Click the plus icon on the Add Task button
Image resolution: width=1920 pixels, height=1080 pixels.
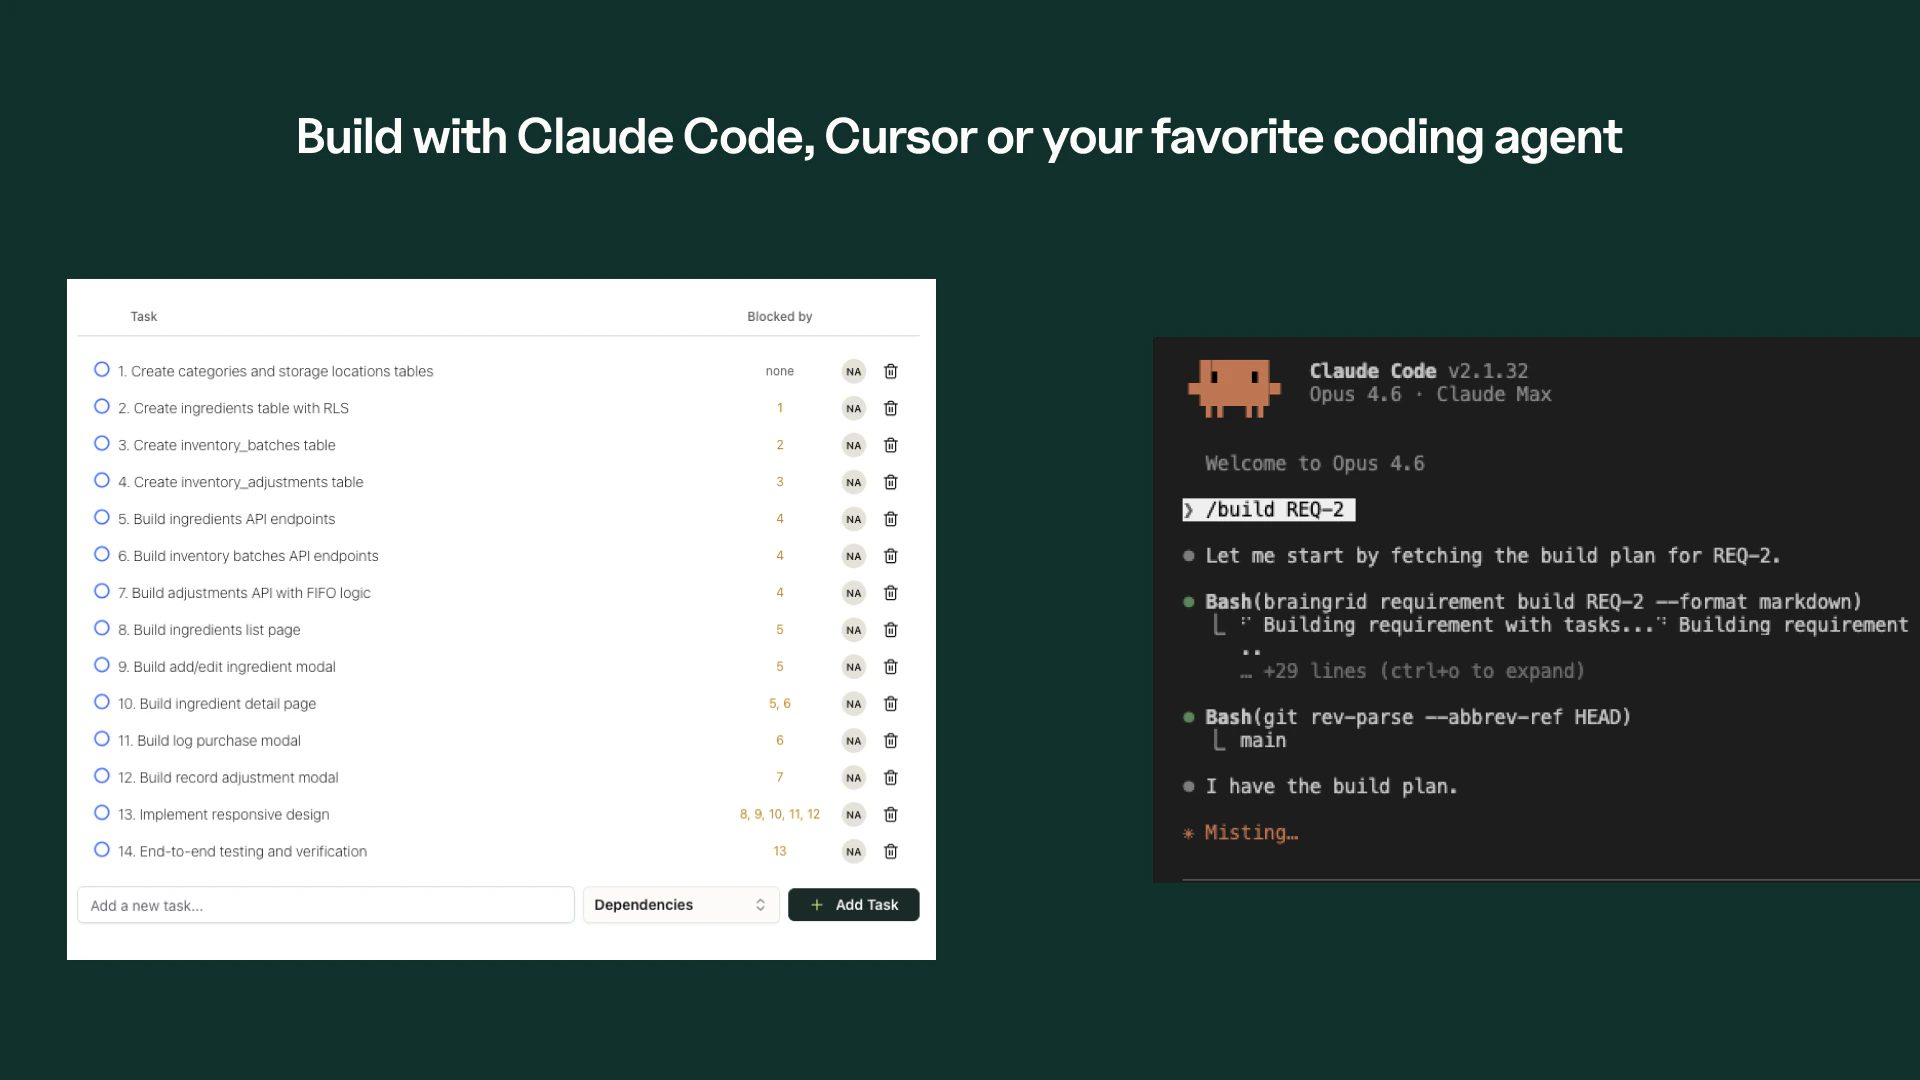tap(818, 904)
